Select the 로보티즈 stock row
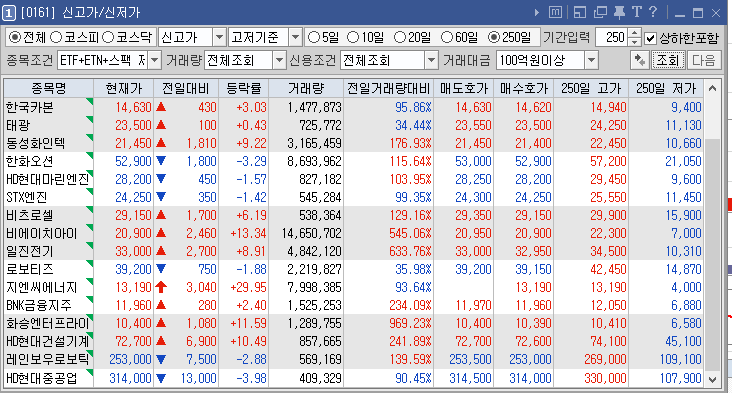The height and width of the screenshot is (393, 732). click(353, 269)
